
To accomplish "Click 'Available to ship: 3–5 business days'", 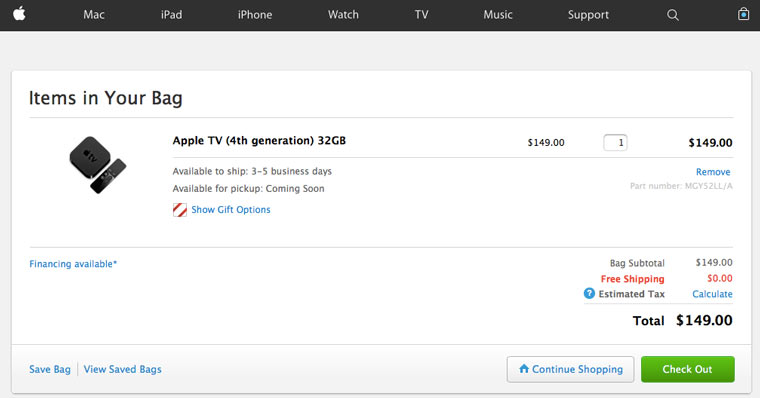I will 252,171.
